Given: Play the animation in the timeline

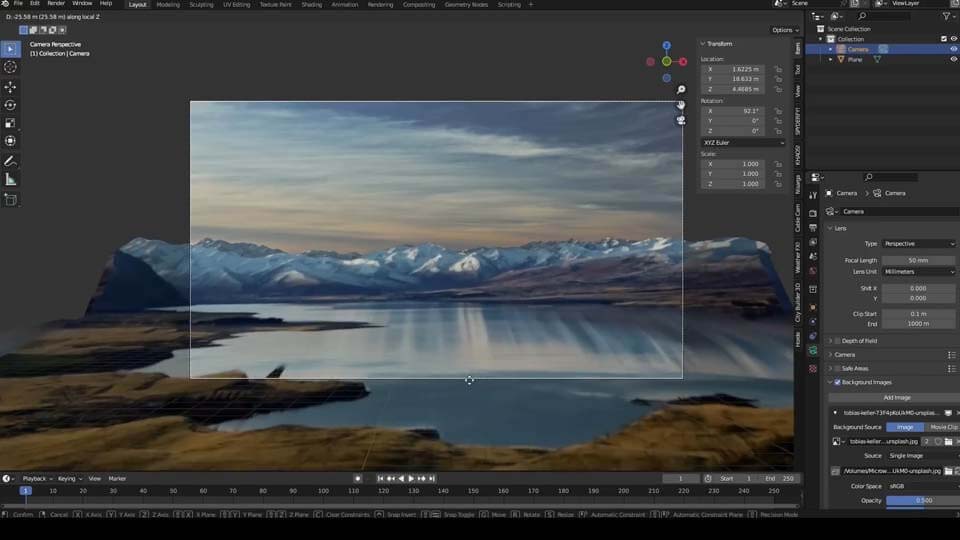Looking at the screenshot, I should pos(411,479).
